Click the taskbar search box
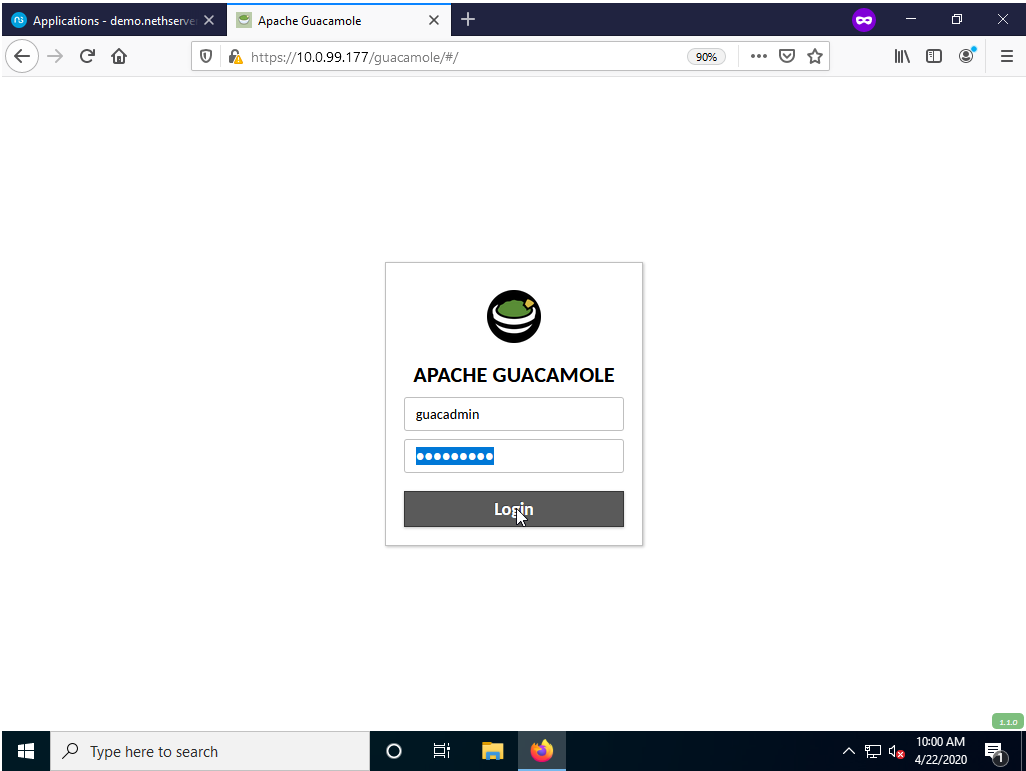The height and width of the screenshot is (771, 1026). (x=210, y=751)
